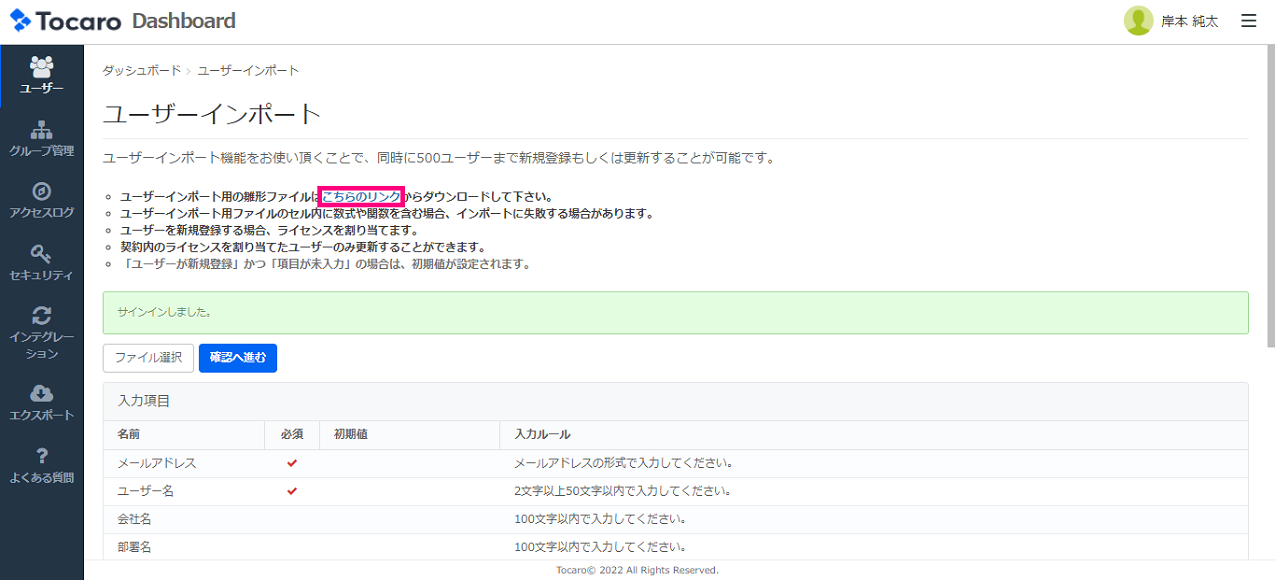Open the hamburger menu at top right
The width and height of the screenshot is (1275, 580).
[x=1248, y=21]
